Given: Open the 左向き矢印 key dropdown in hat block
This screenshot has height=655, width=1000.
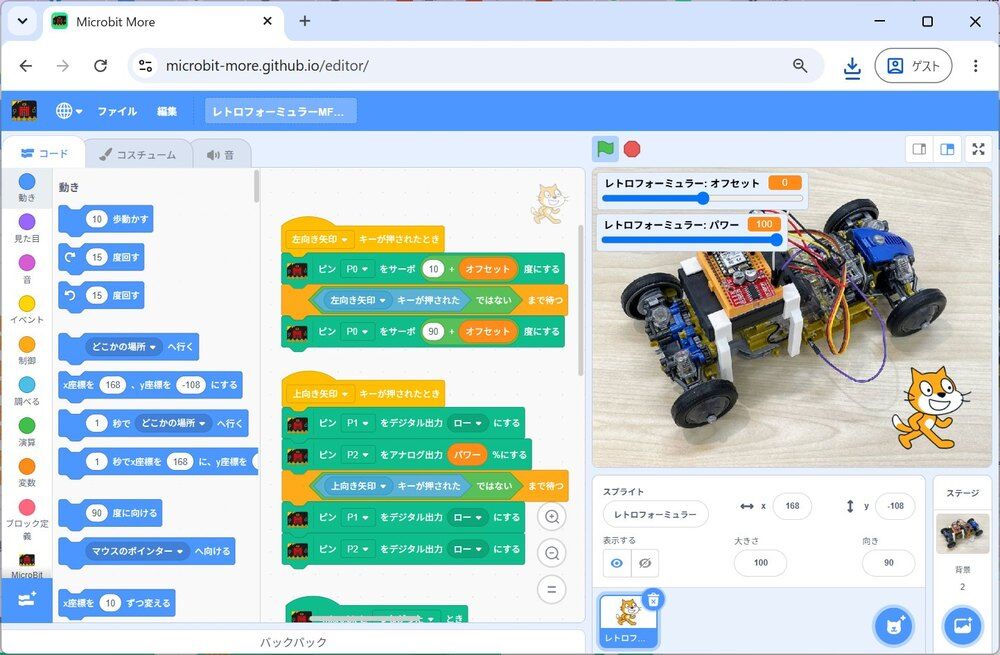Looking at the screenshot, I should pos(320,239).
